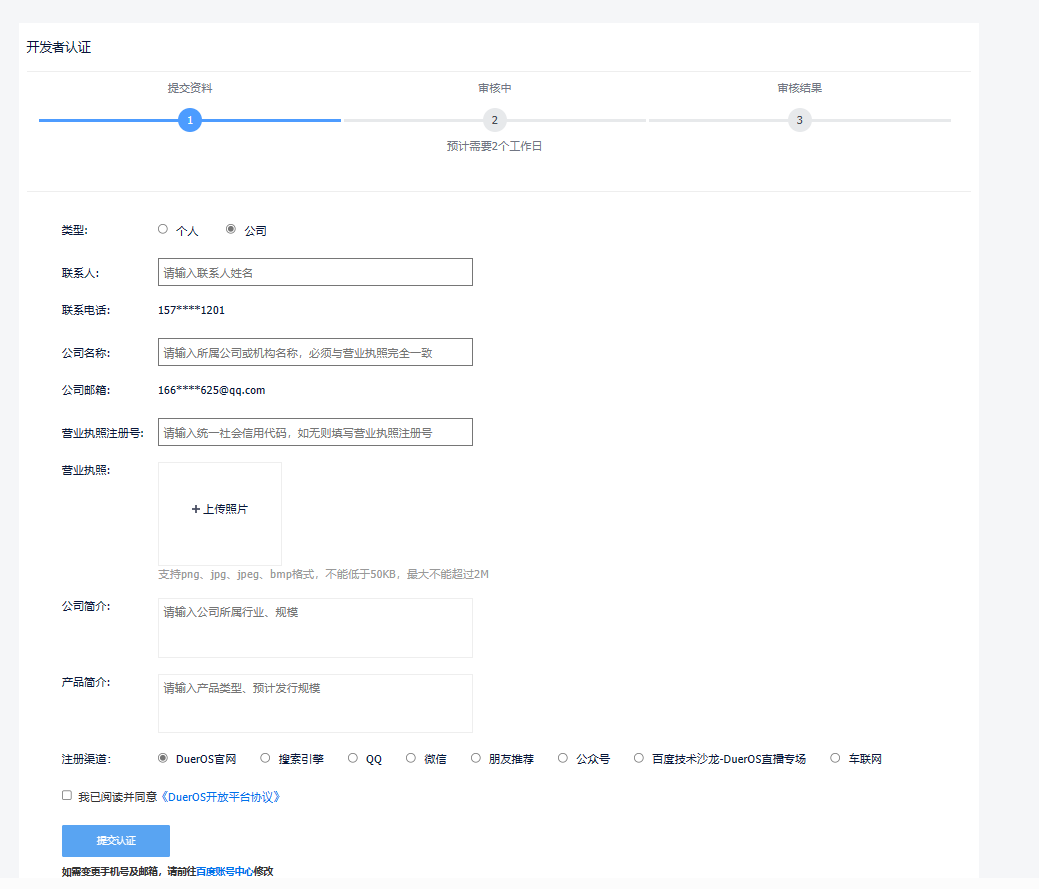Select the QQ registration channel
This screenshot has width=1039, height=889.
(x=353, y=758)
